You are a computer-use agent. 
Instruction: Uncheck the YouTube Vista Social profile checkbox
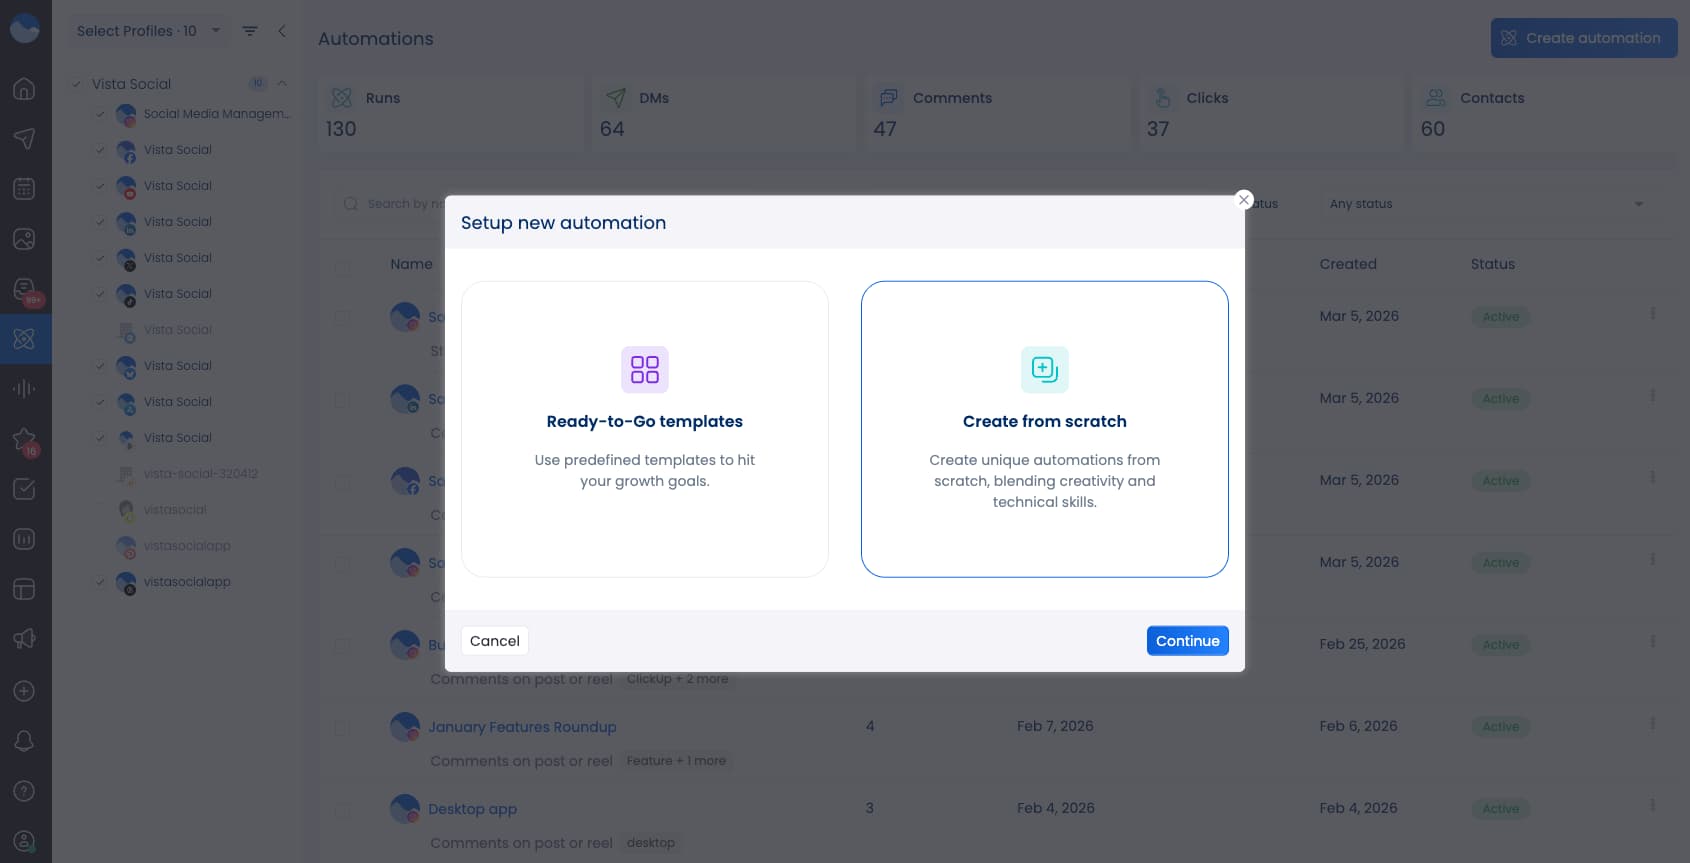coord(100,186)
